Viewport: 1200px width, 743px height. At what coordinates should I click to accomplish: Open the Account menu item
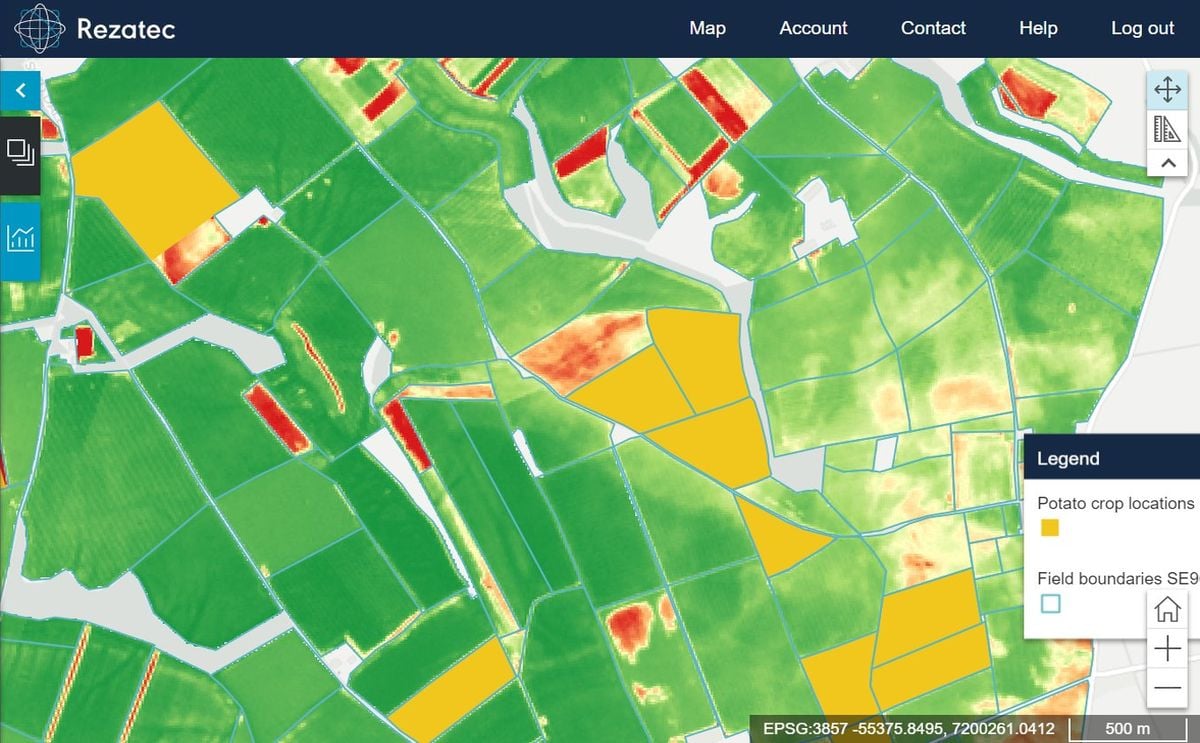813,28
